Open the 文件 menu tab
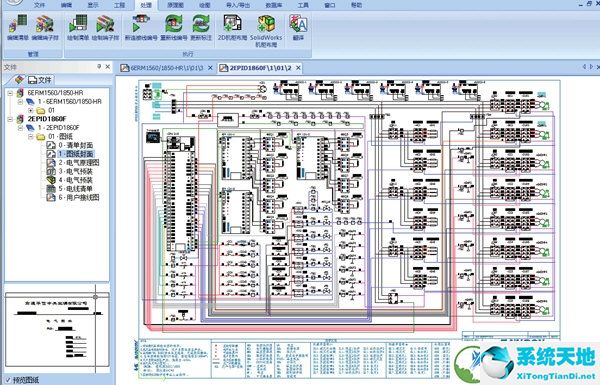The image size is (600, 385). 39,5
